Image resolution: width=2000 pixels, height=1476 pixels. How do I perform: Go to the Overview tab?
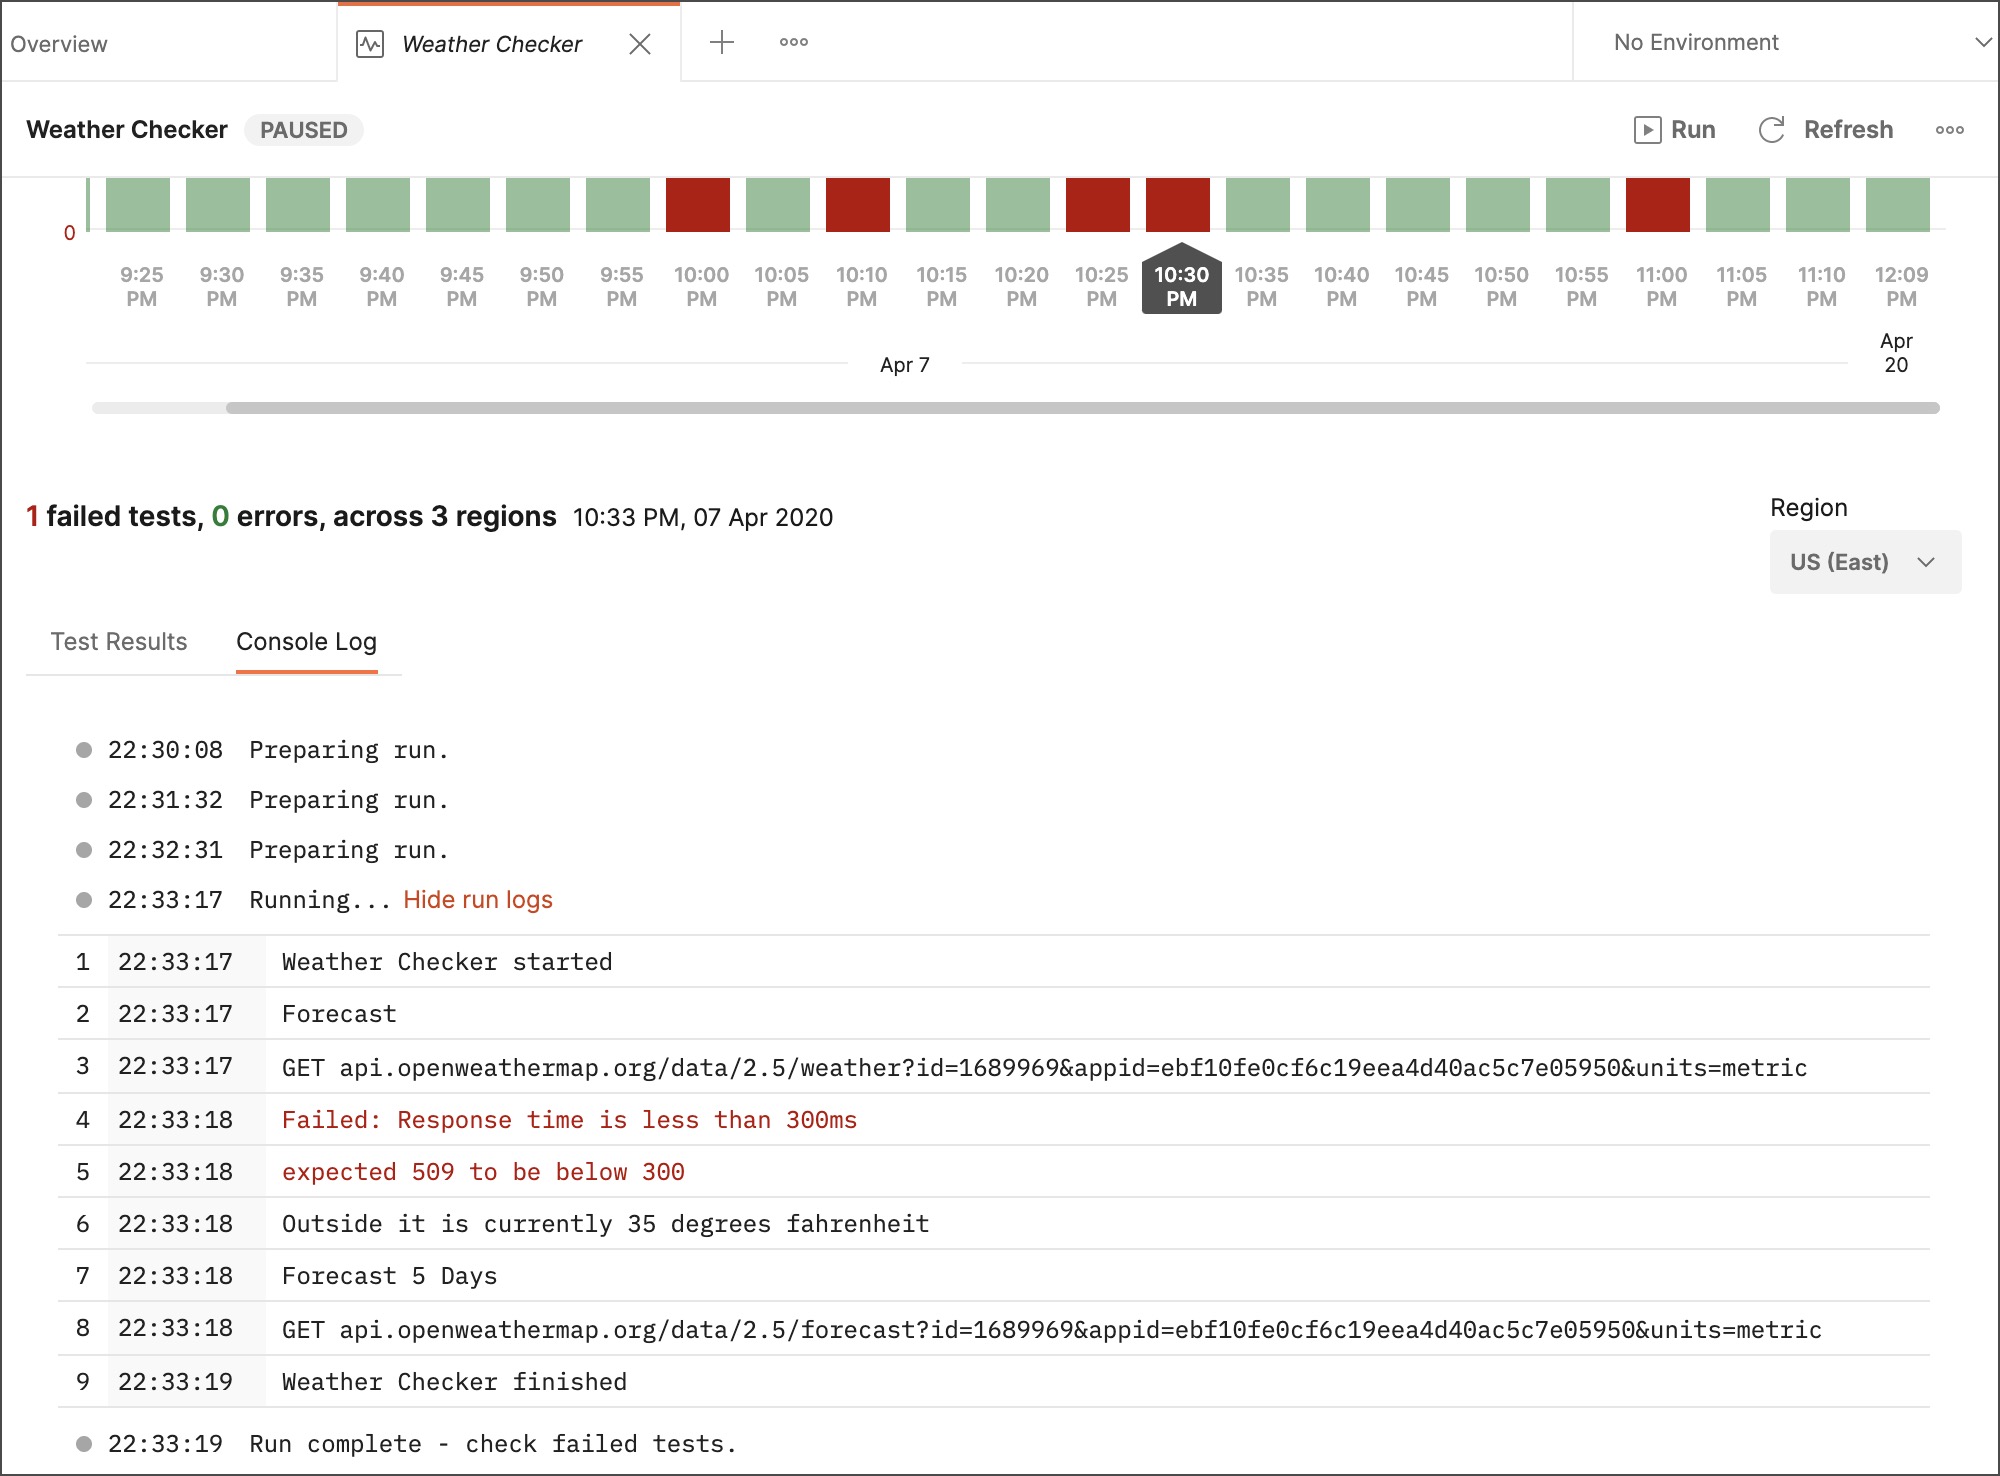pos(59,43)
